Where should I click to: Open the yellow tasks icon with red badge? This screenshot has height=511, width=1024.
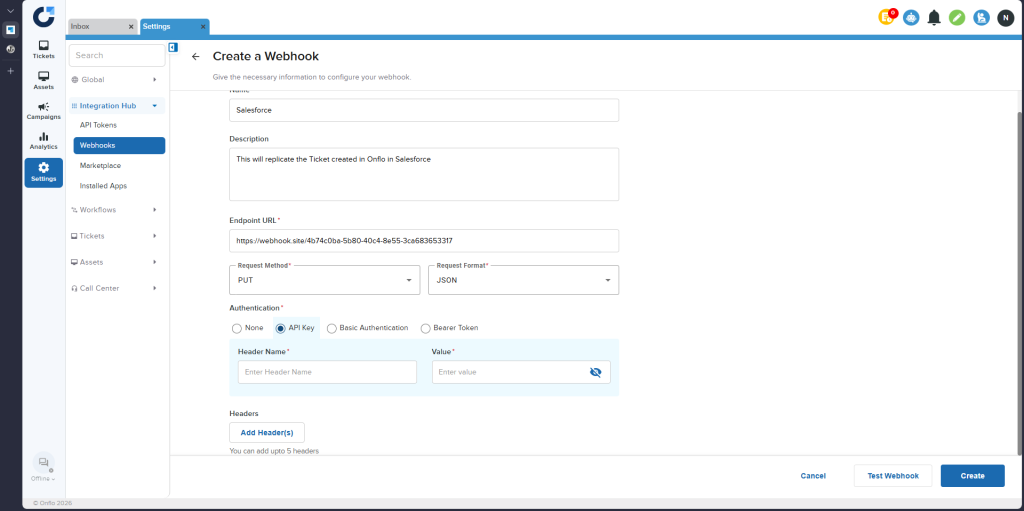887,18
